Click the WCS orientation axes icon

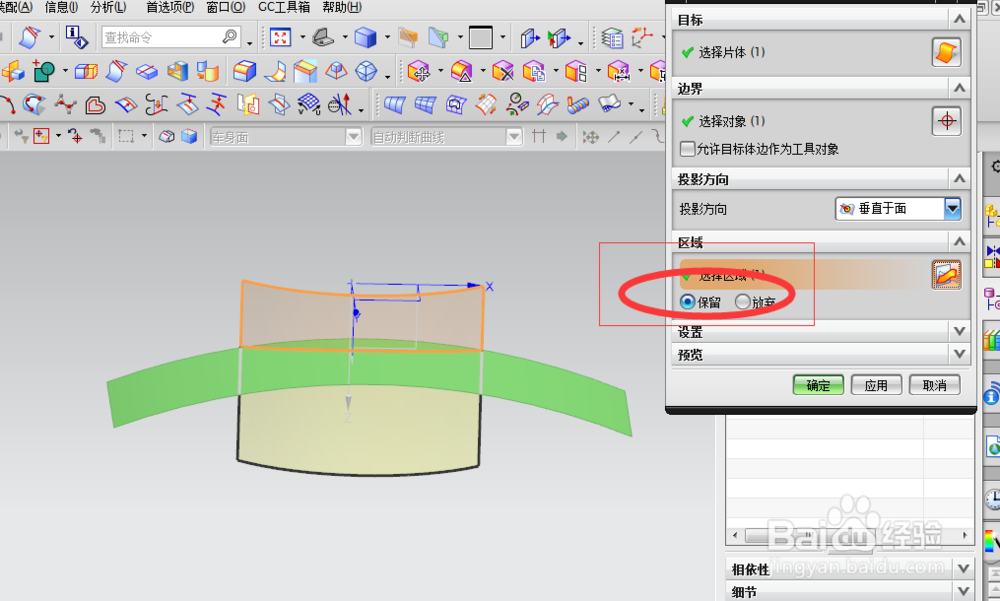point(642,38)
